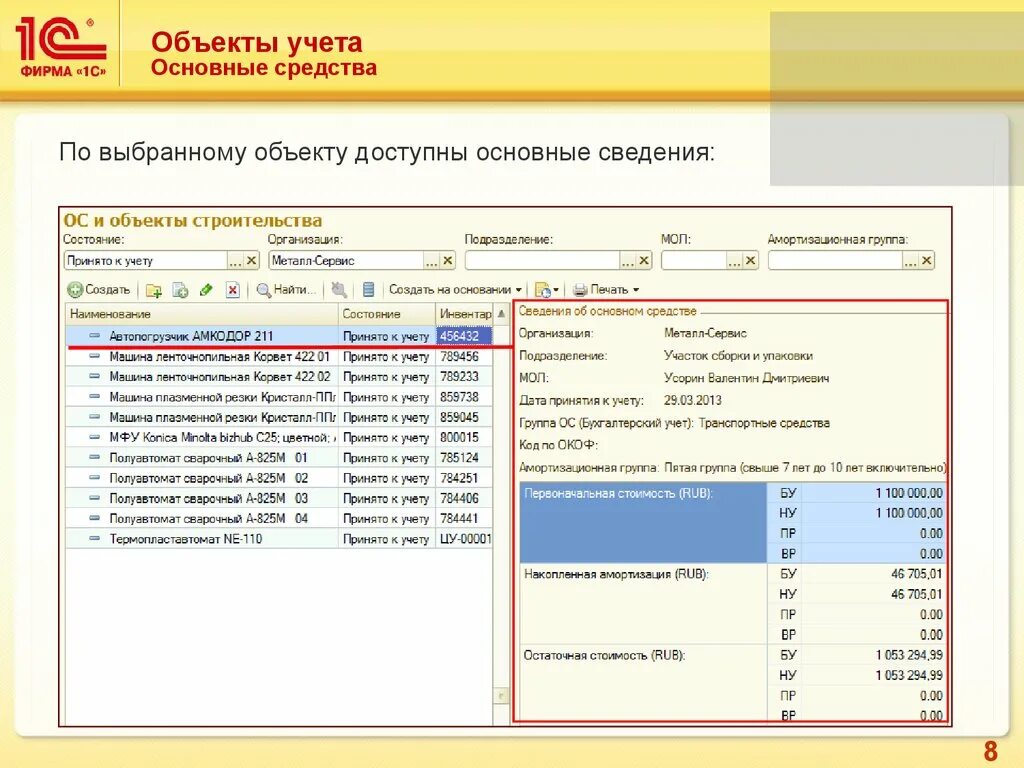Image resolution: width=1024 pixels, height=768 pixels.
Task: Click the value Транспортные средства
Action: coord(764,423)
